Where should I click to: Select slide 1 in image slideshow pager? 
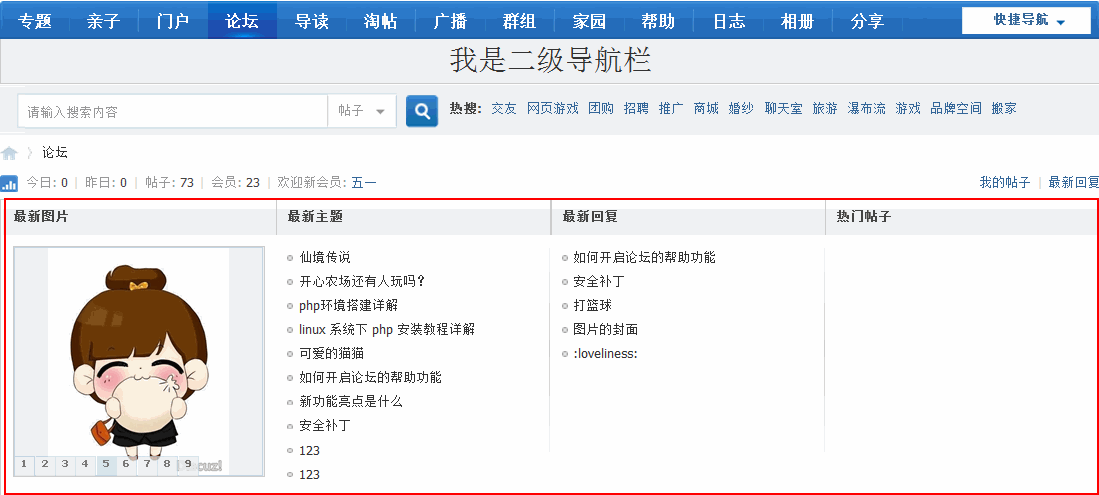click(23, 464)
